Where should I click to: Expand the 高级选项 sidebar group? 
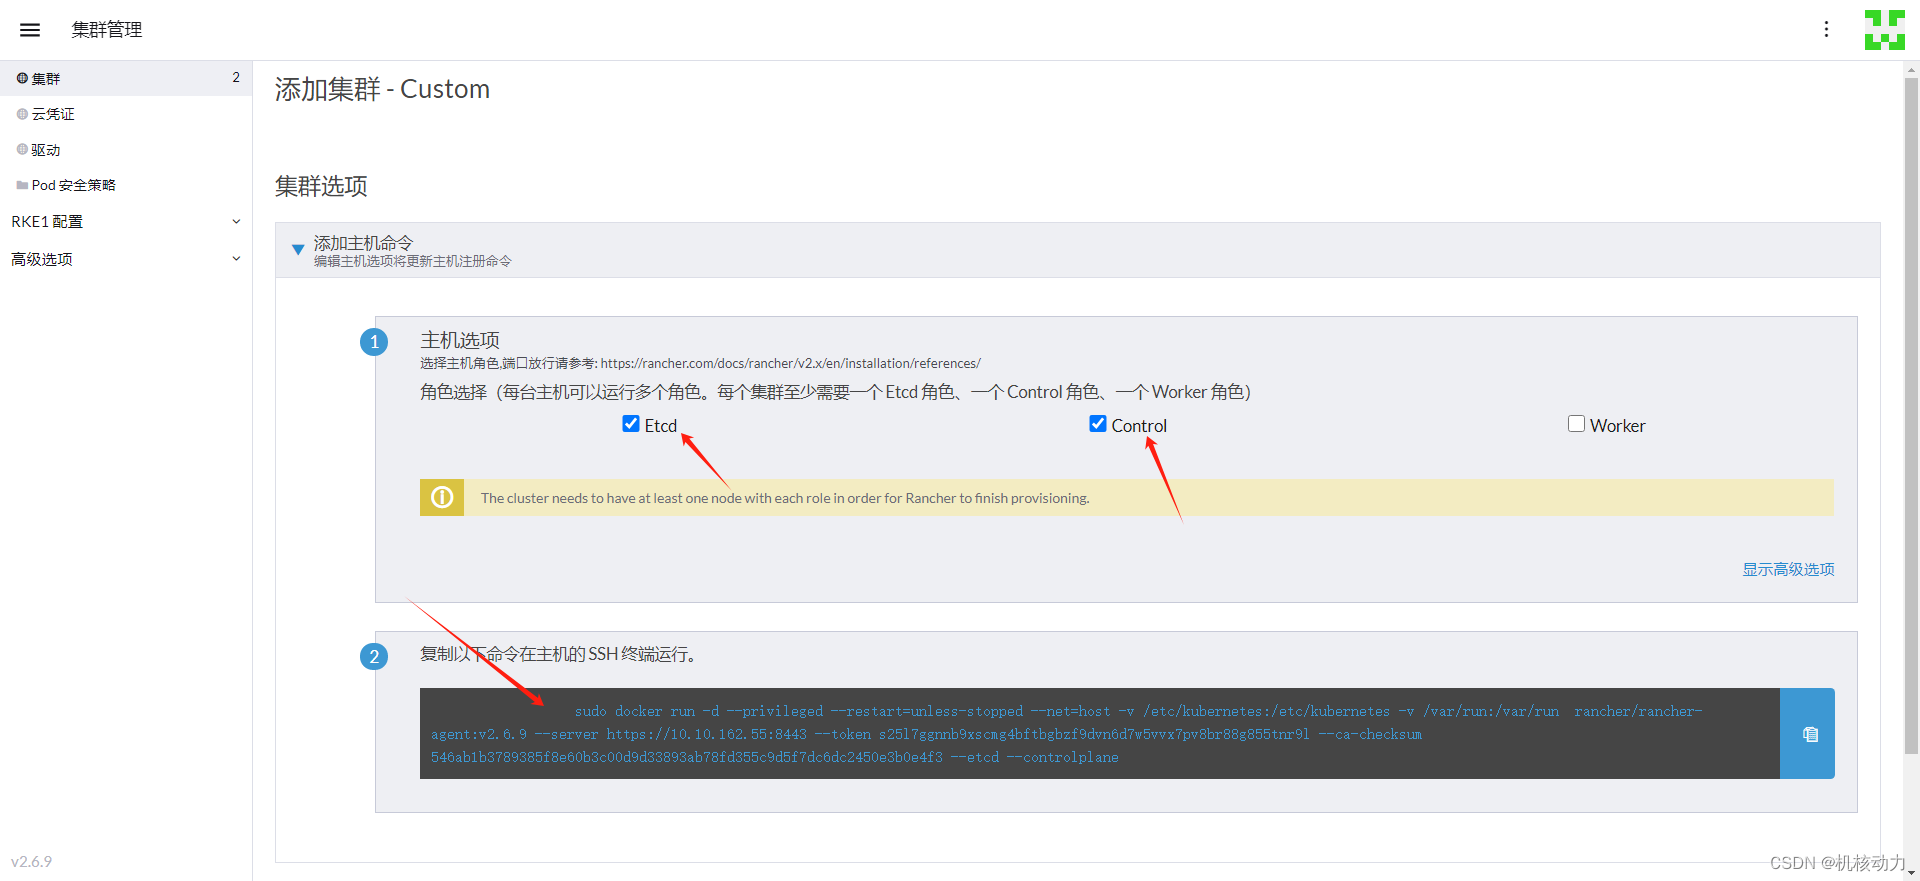coord(126,259)
